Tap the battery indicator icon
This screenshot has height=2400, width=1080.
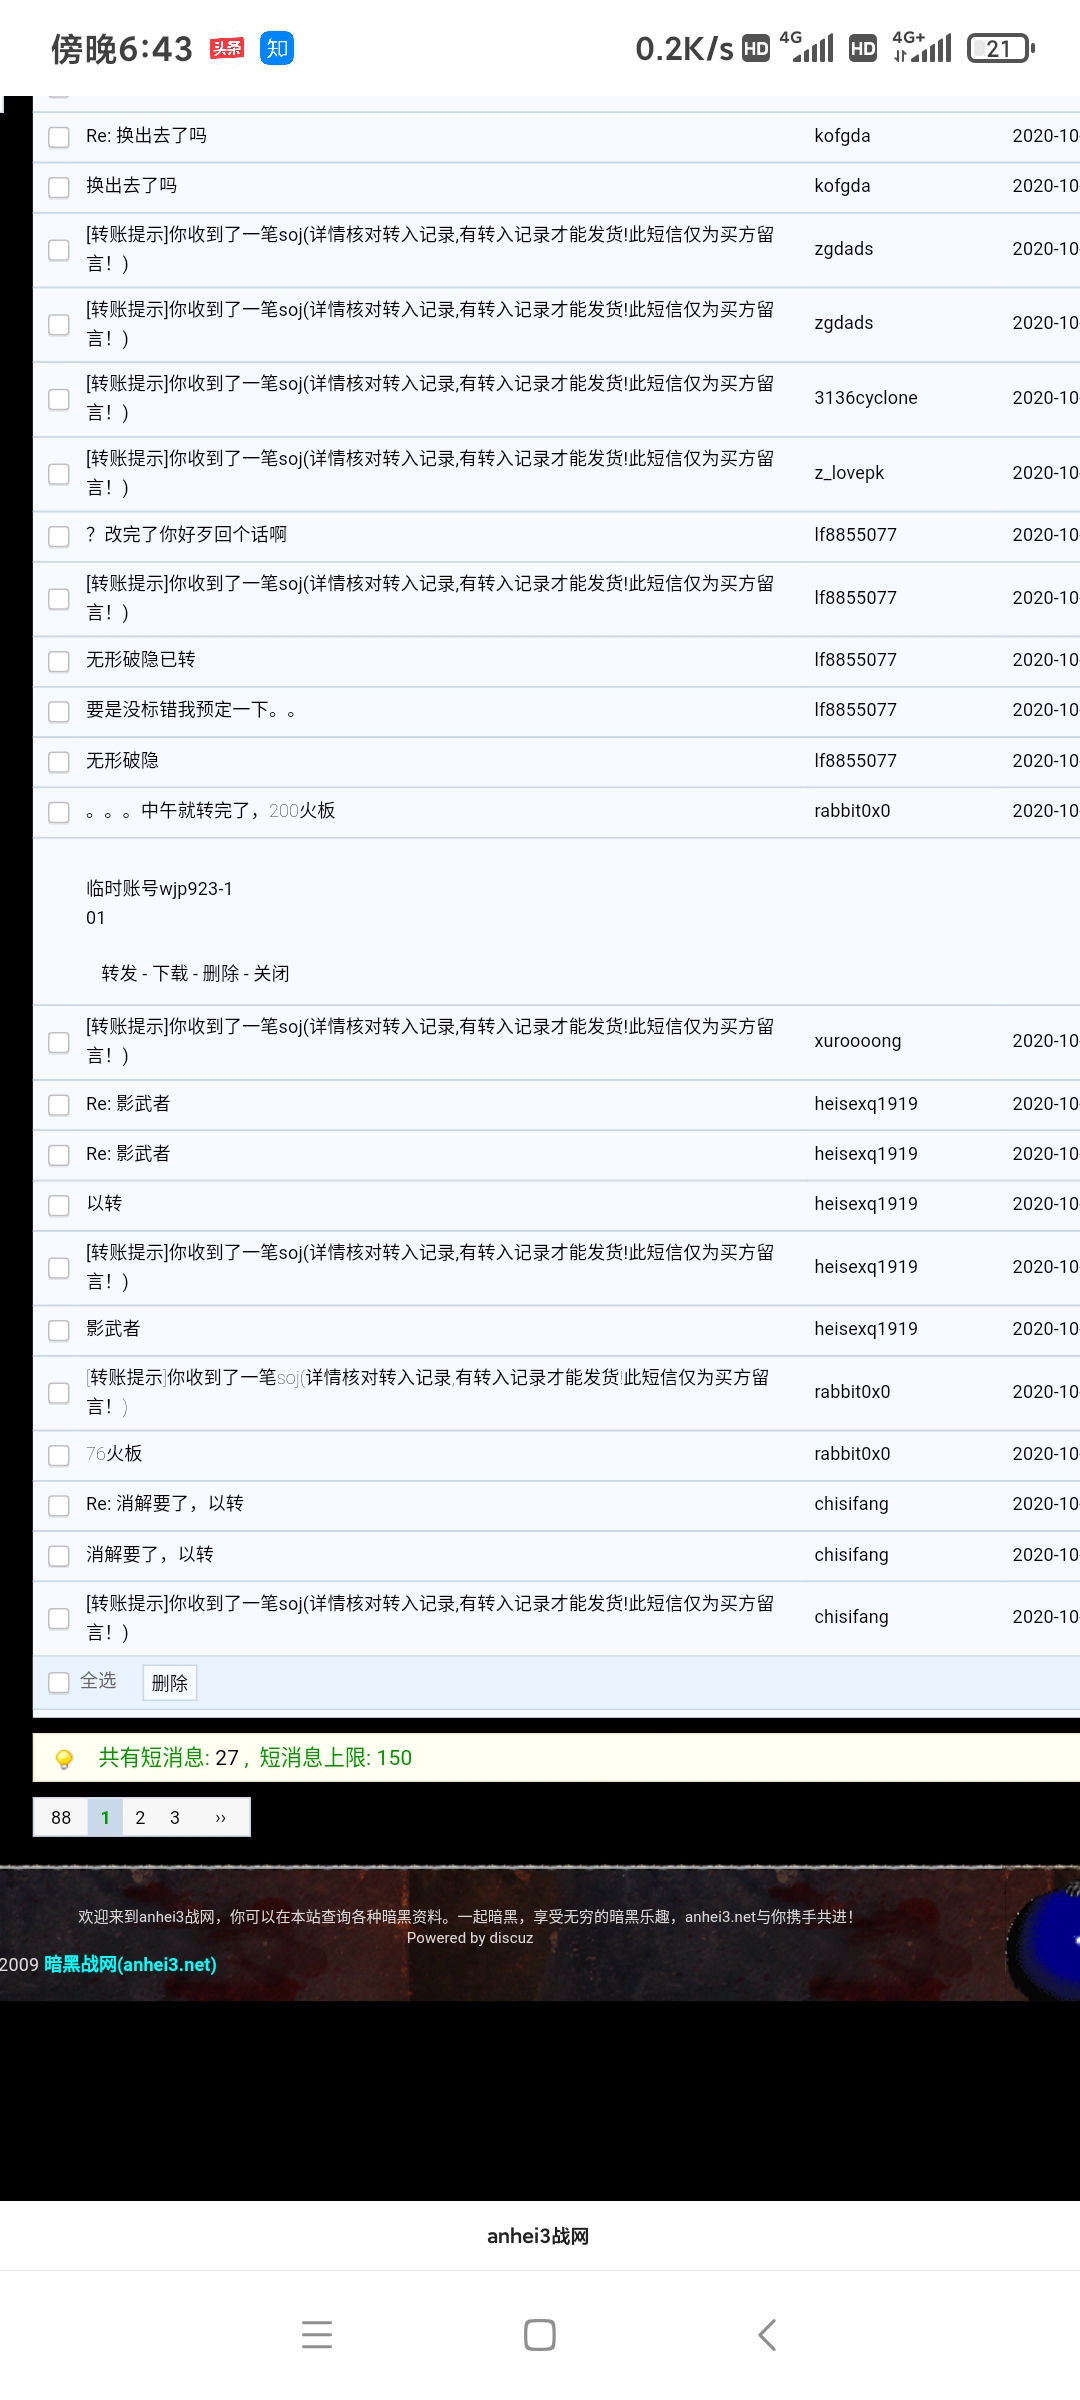click(1000, 48)
